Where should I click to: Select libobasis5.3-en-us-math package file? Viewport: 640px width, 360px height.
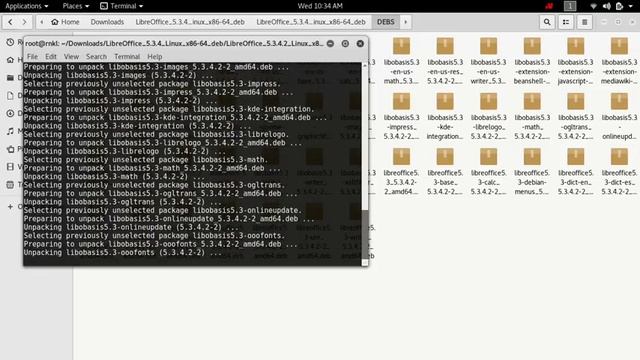tap(401, 61)
